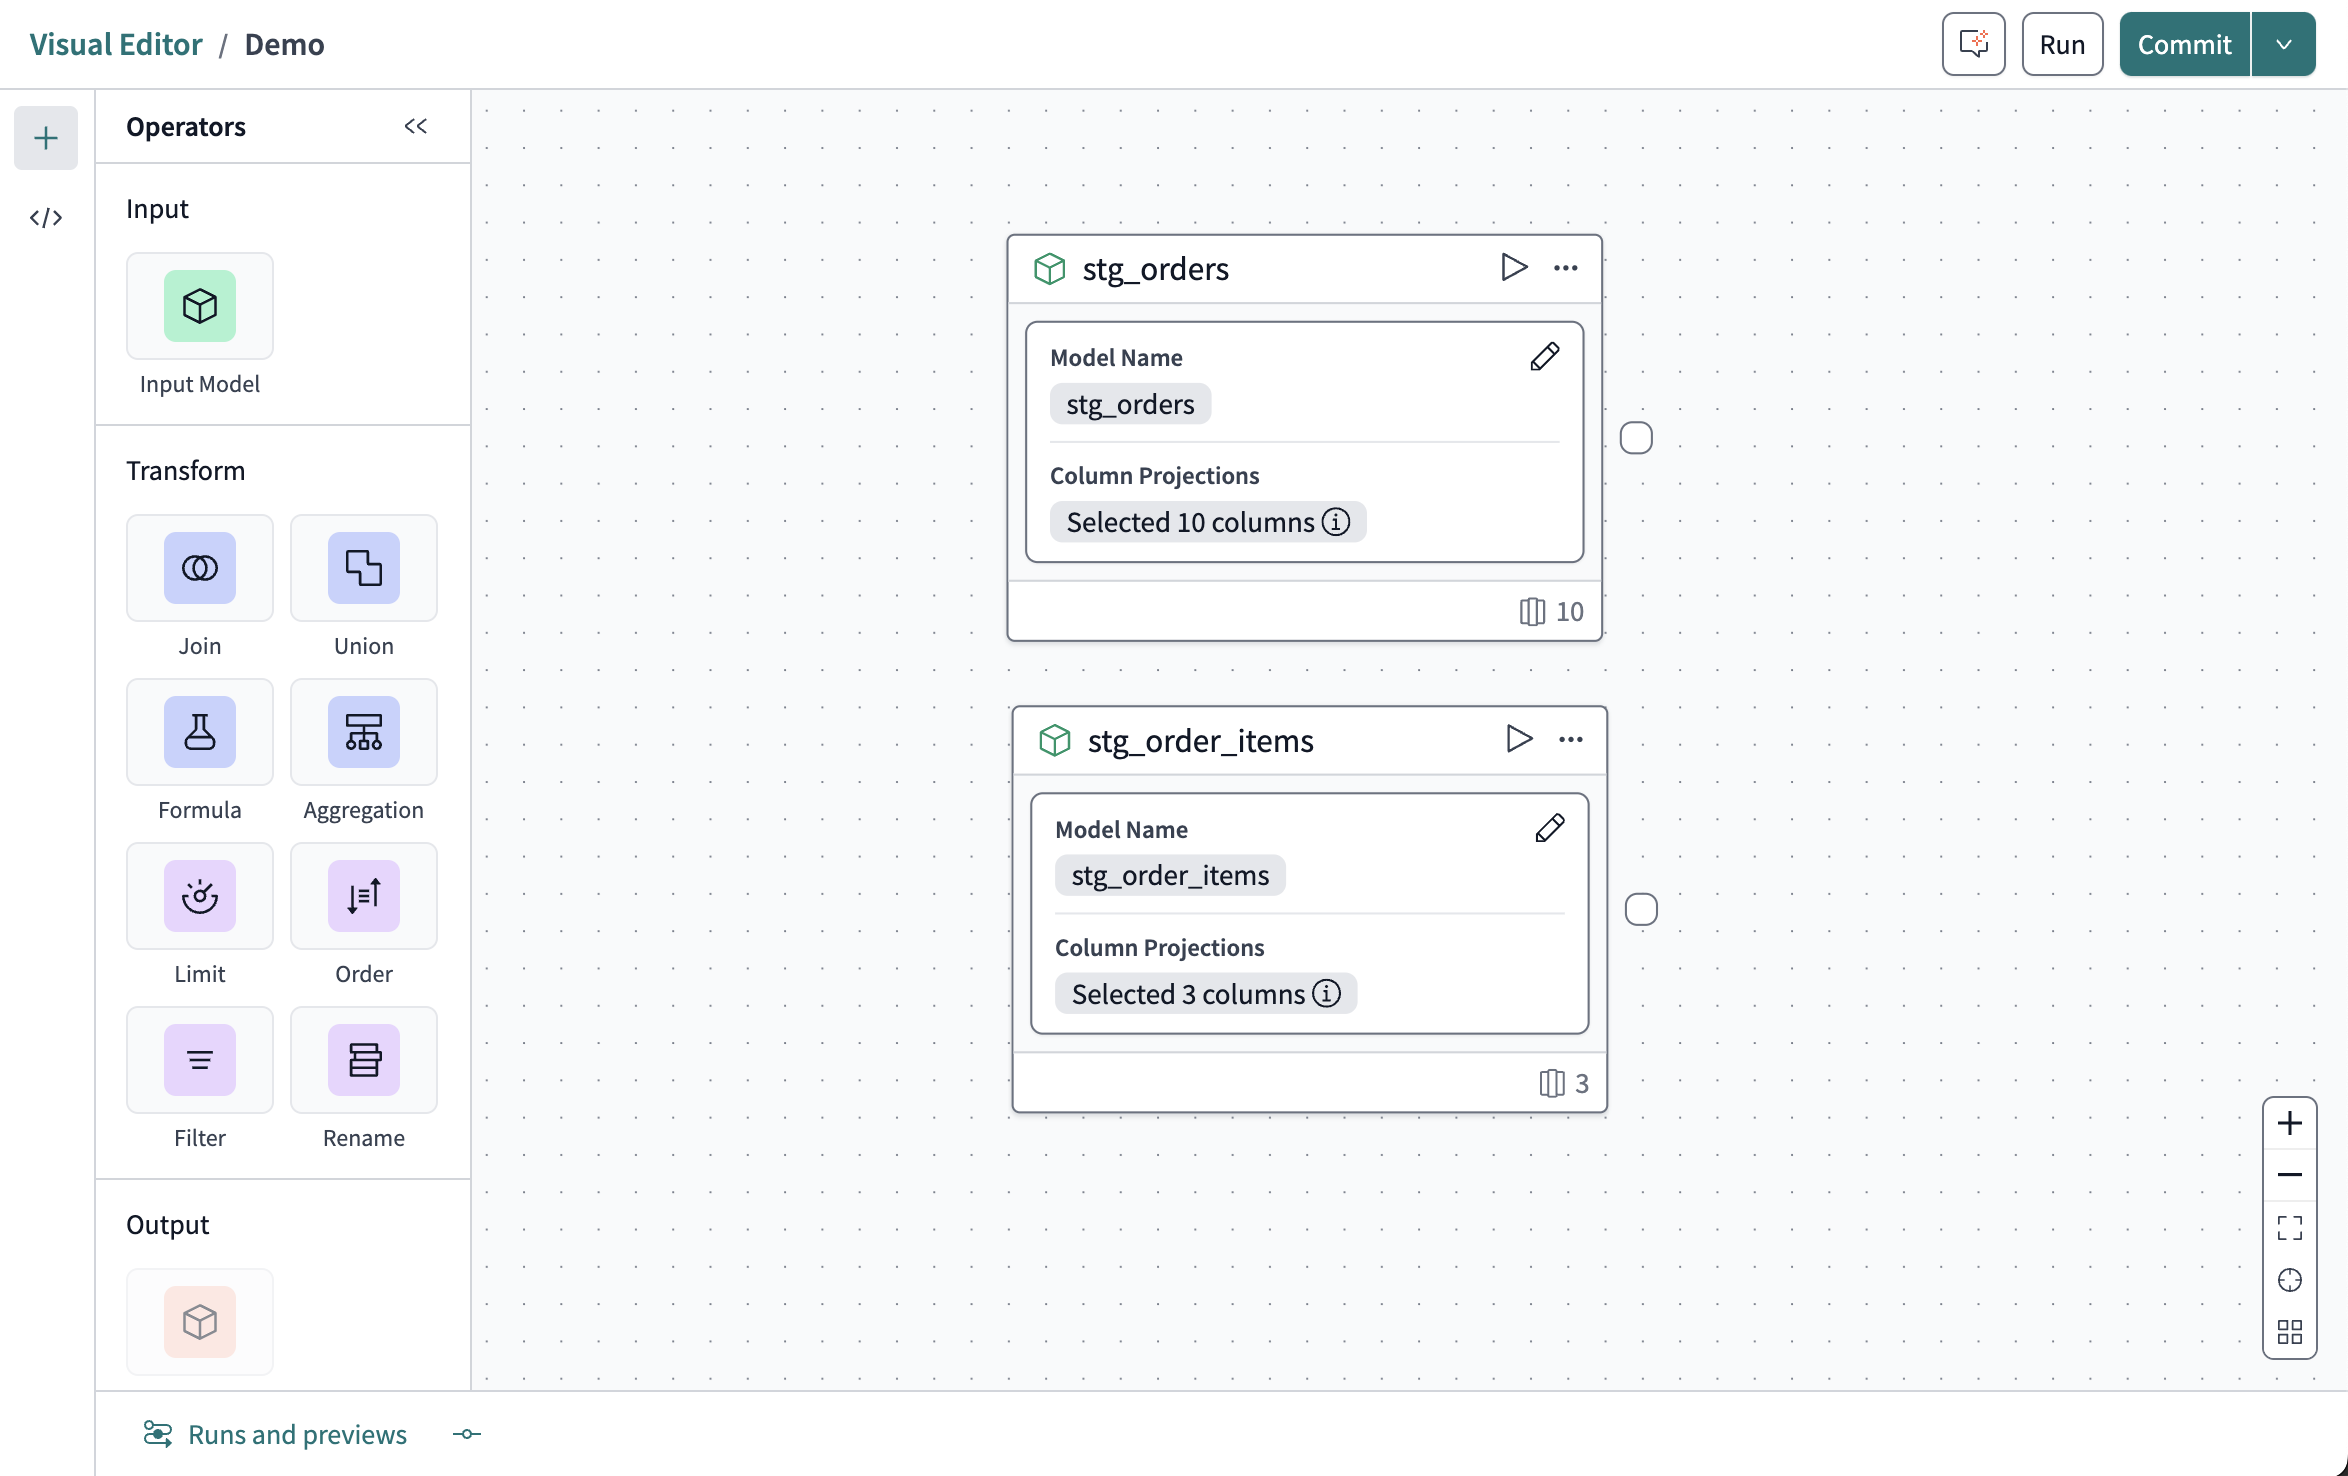This screenshot has height=1476, width=2348.
Task: Select the Filter operator
Action: [199, 1060]
